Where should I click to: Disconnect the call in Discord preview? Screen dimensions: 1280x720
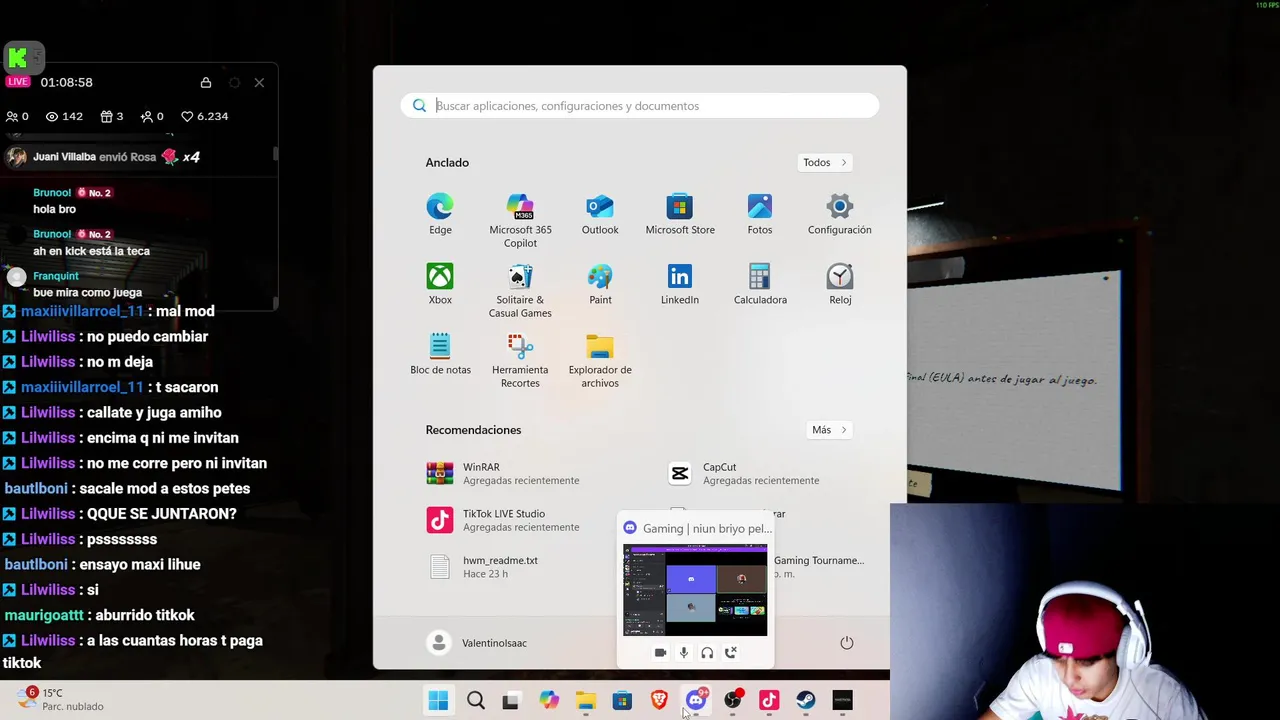pos(731,653)
